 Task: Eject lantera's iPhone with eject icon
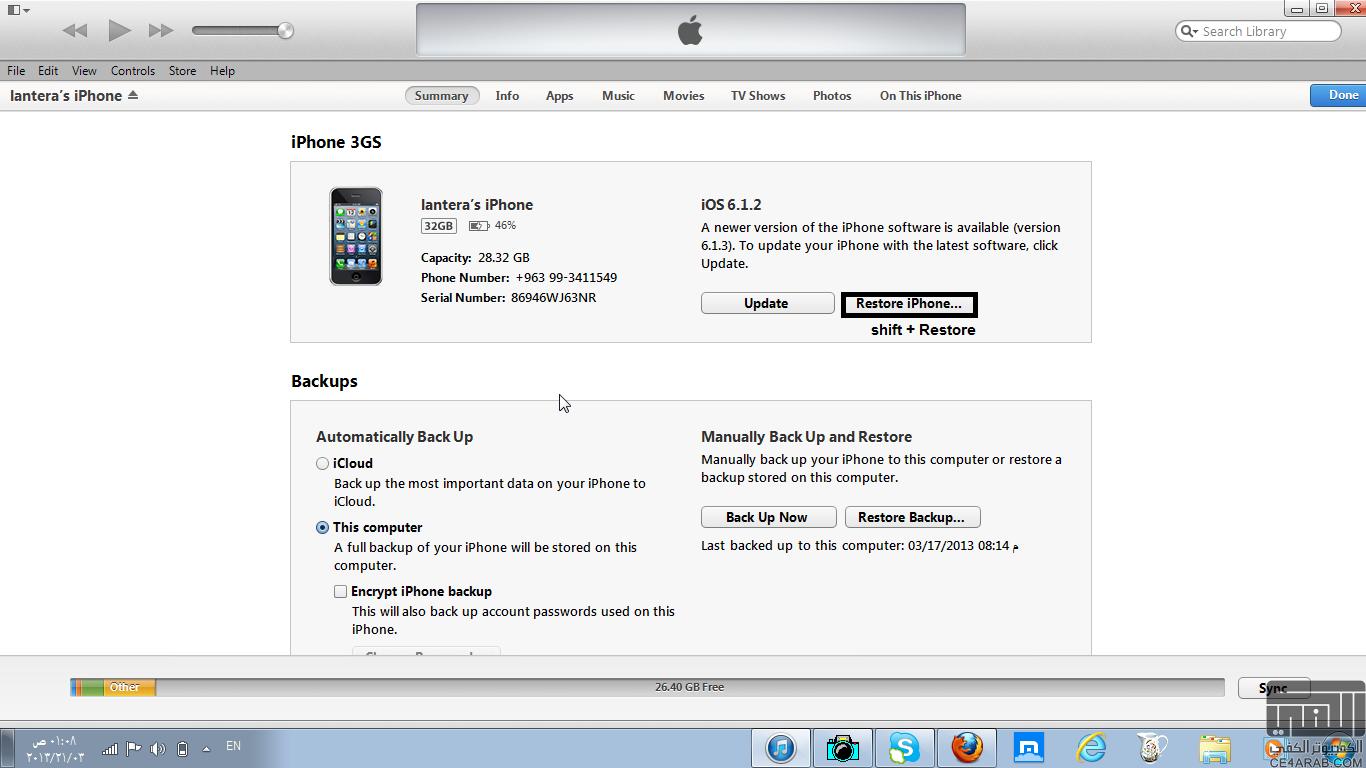pyautogui.click(x=133, y=95)
